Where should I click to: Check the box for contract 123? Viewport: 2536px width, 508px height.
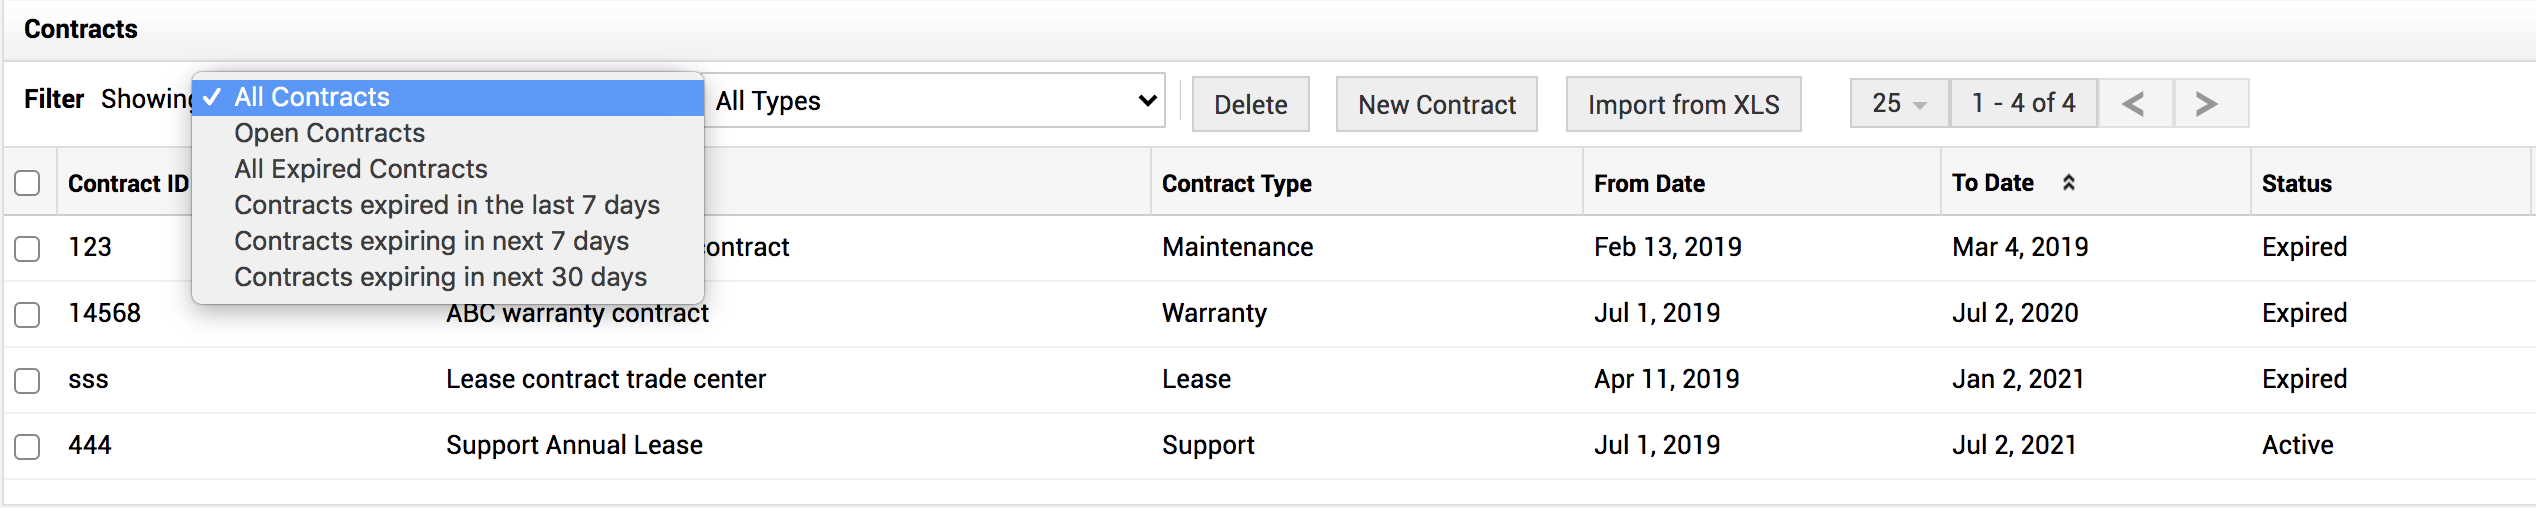(x=28, y=248)
